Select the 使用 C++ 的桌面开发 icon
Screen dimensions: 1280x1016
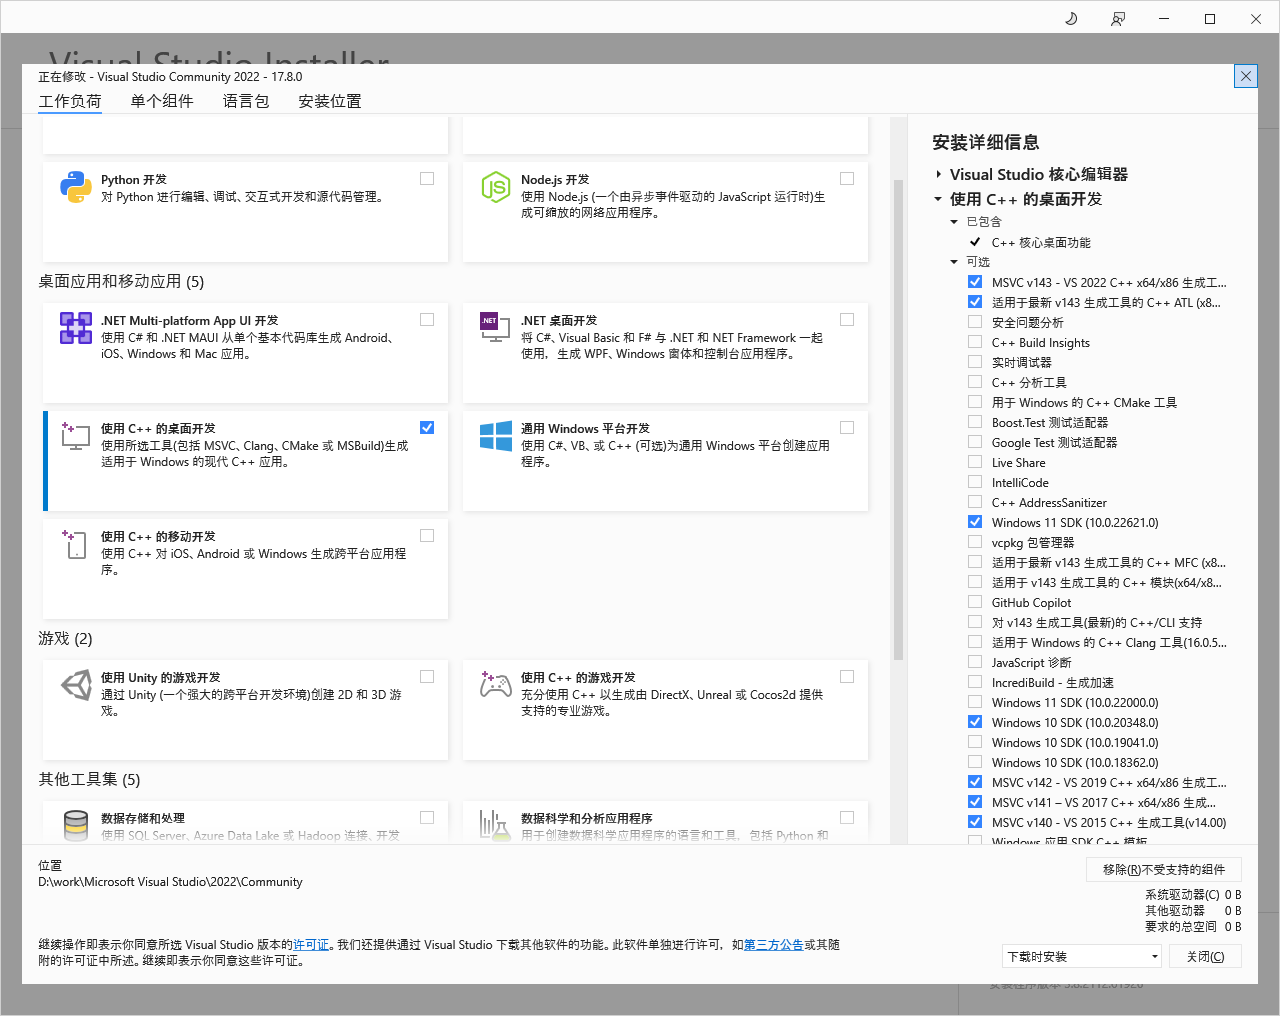(x=75, y=436)
